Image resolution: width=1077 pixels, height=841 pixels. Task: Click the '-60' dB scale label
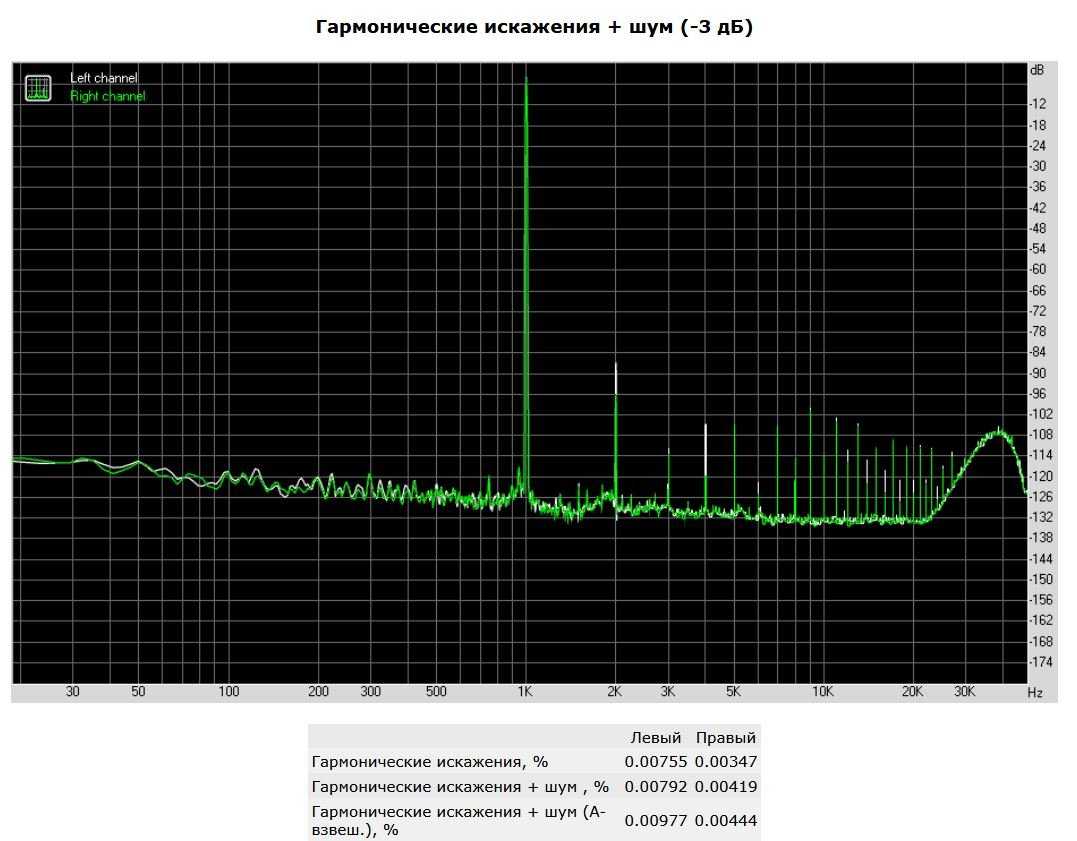[1038, 269]
